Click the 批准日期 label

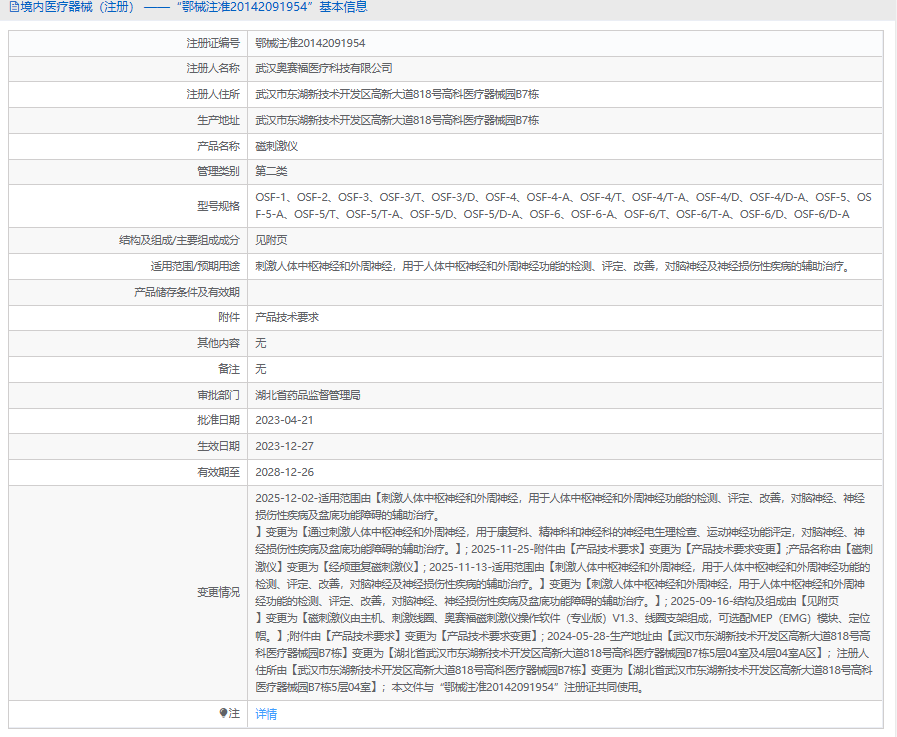click(219, 420)
